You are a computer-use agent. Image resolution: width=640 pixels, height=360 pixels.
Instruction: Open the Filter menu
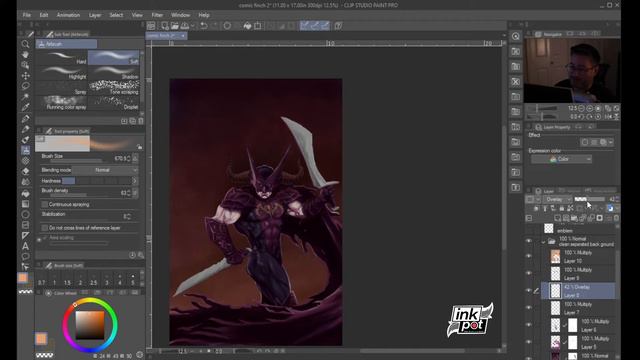tap(157, 15)
